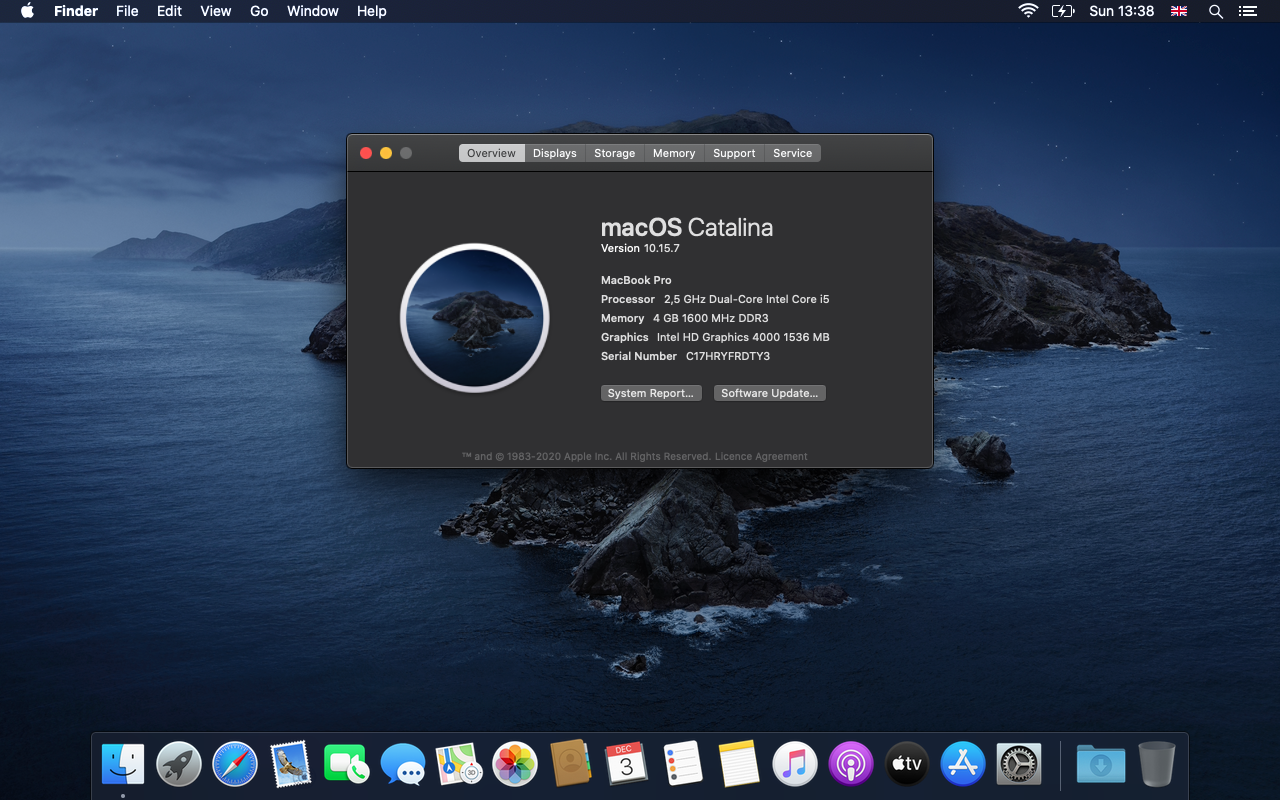Screen dimensions: 1280x800
Task: Open the battery status menu
Action: [x=1062, y=11]
